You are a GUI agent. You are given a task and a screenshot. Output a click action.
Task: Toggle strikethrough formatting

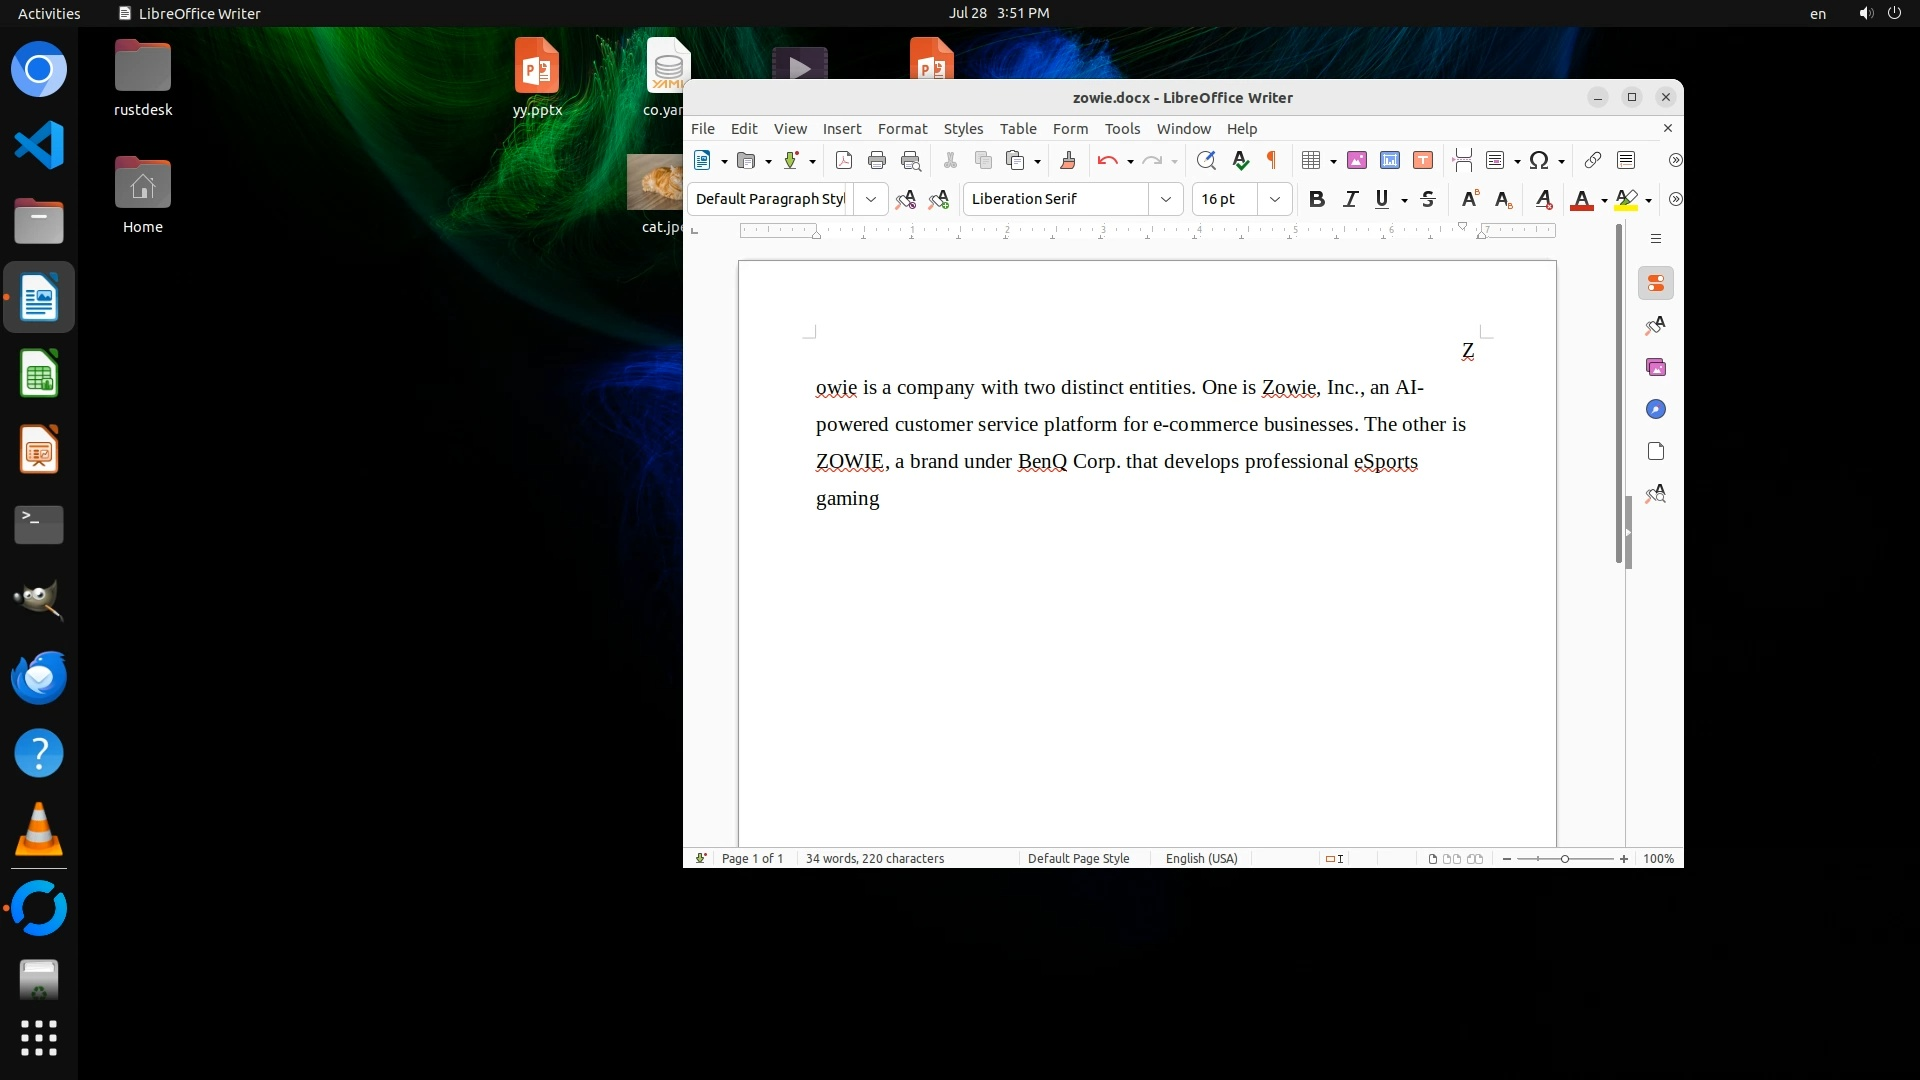tap(1428, 199)
